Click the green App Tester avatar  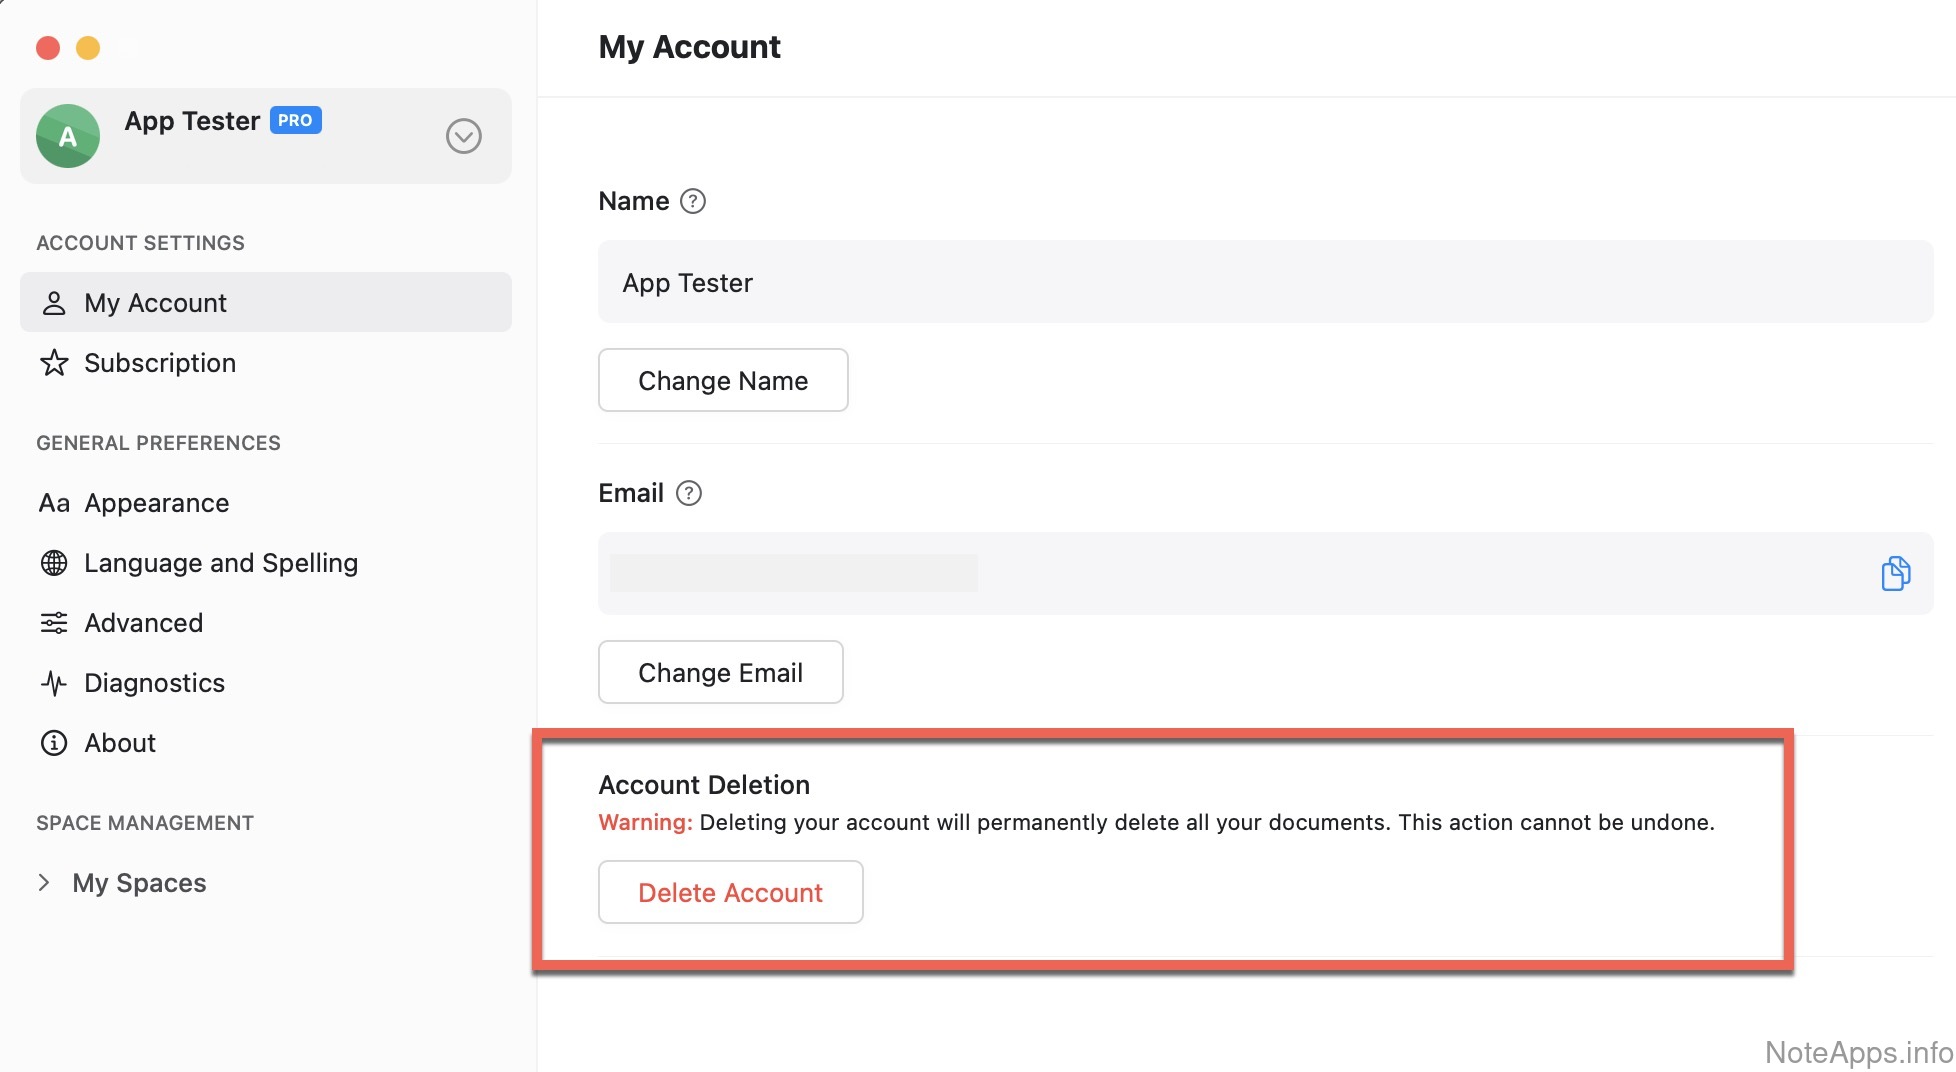pyautogui.click(x=68, y=136)
